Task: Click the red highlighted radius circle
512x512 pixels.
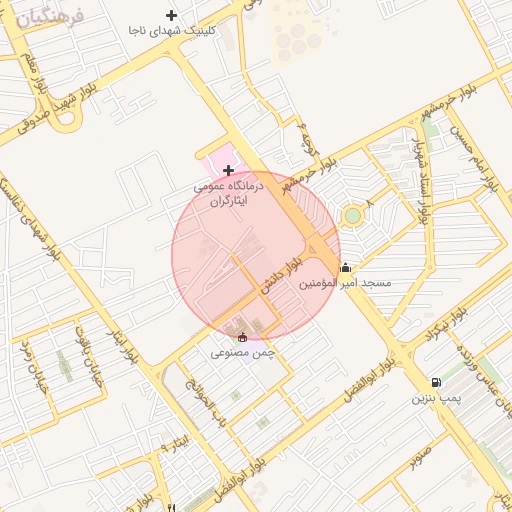Action: [256, 255]
